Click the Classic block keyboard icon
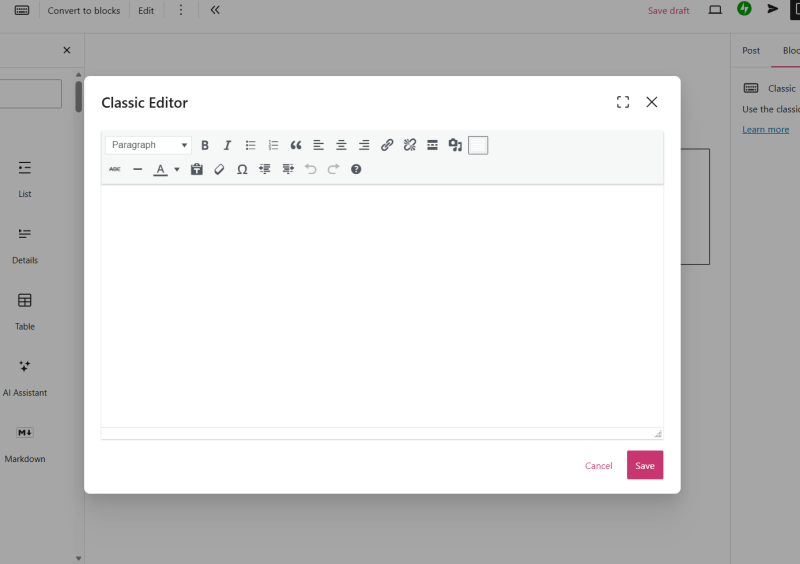800x564 pixels. point(22,10)
